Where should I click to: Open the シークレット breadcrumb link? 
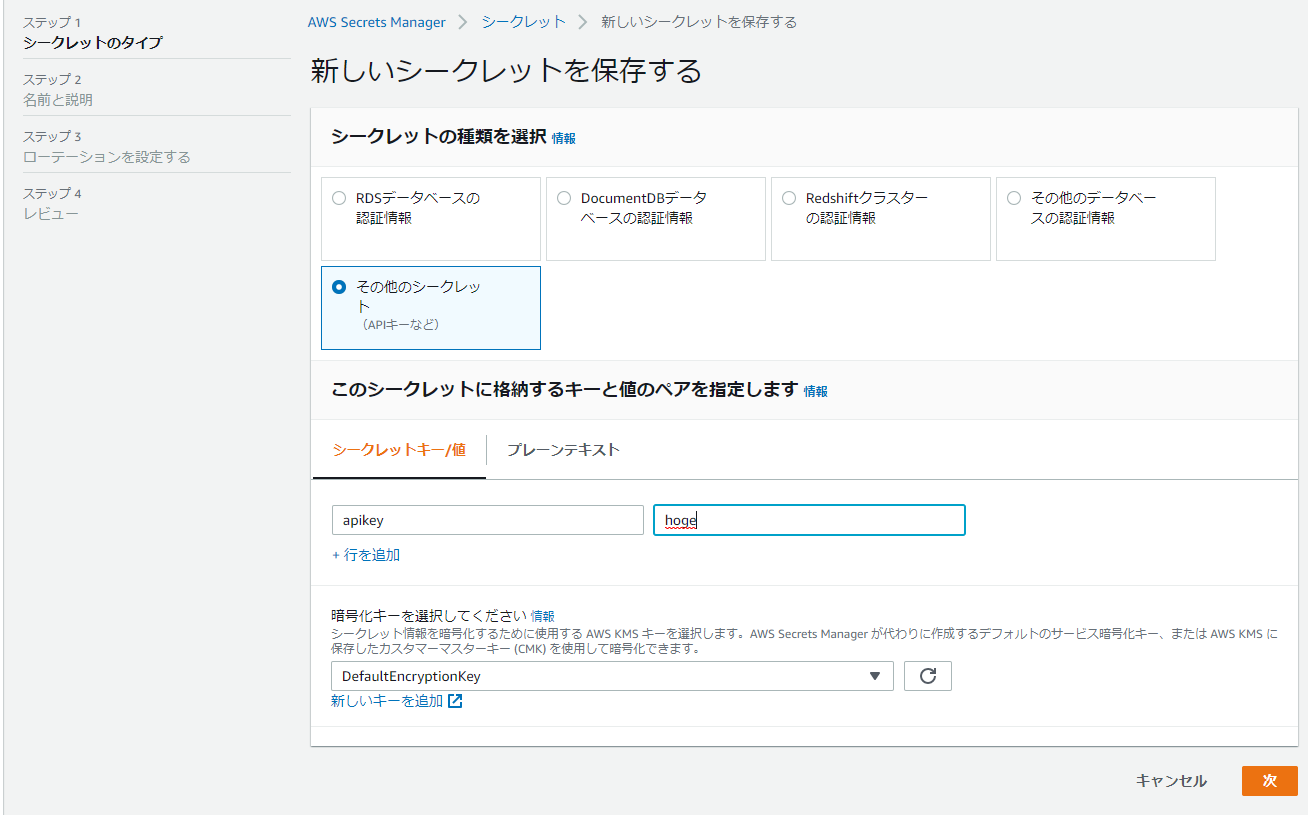[523, 21]
